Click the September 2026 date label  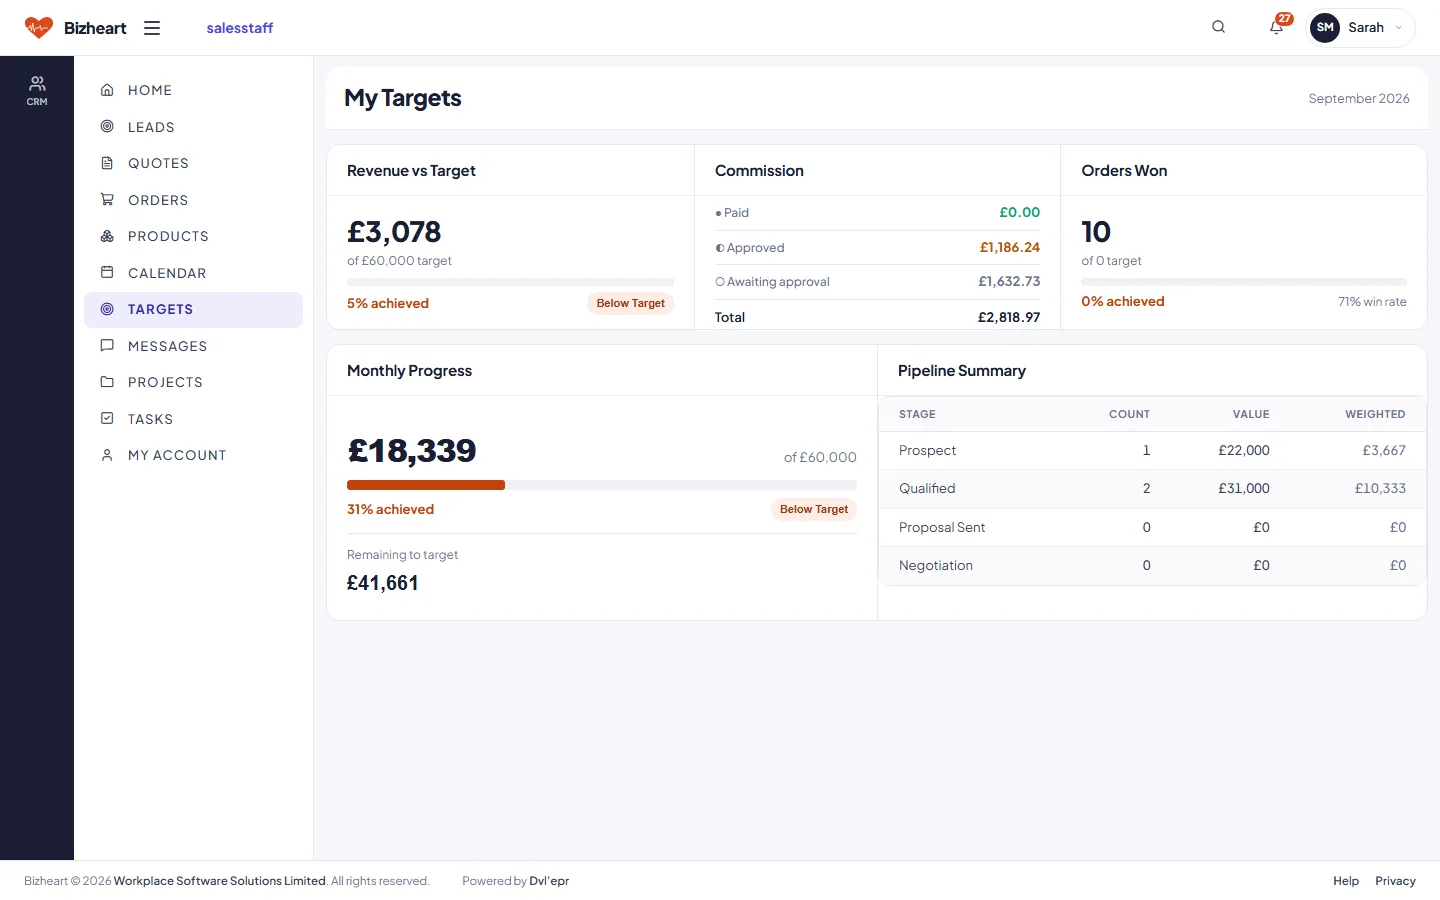(x=1359, y=98)
